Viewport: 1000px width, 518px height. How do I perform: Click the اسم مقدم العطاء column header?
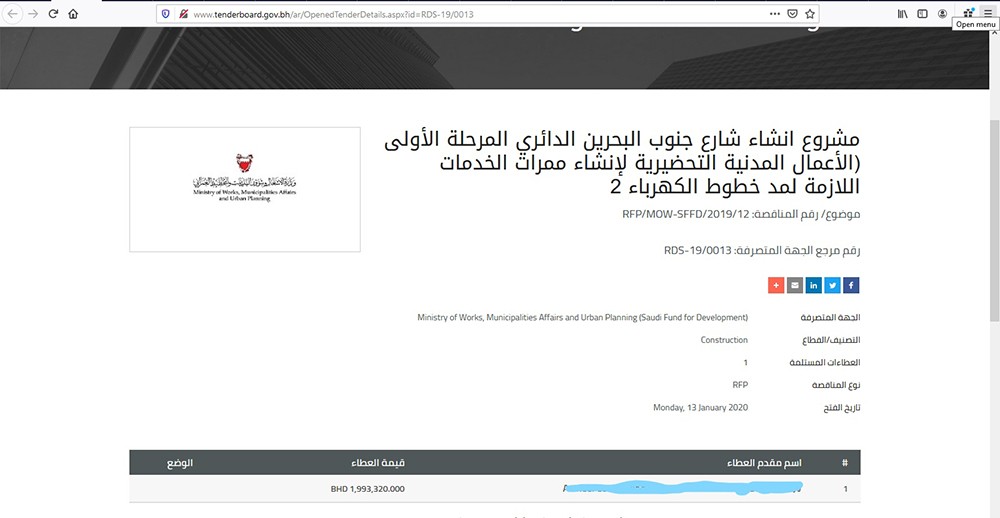tap(764, 463)
